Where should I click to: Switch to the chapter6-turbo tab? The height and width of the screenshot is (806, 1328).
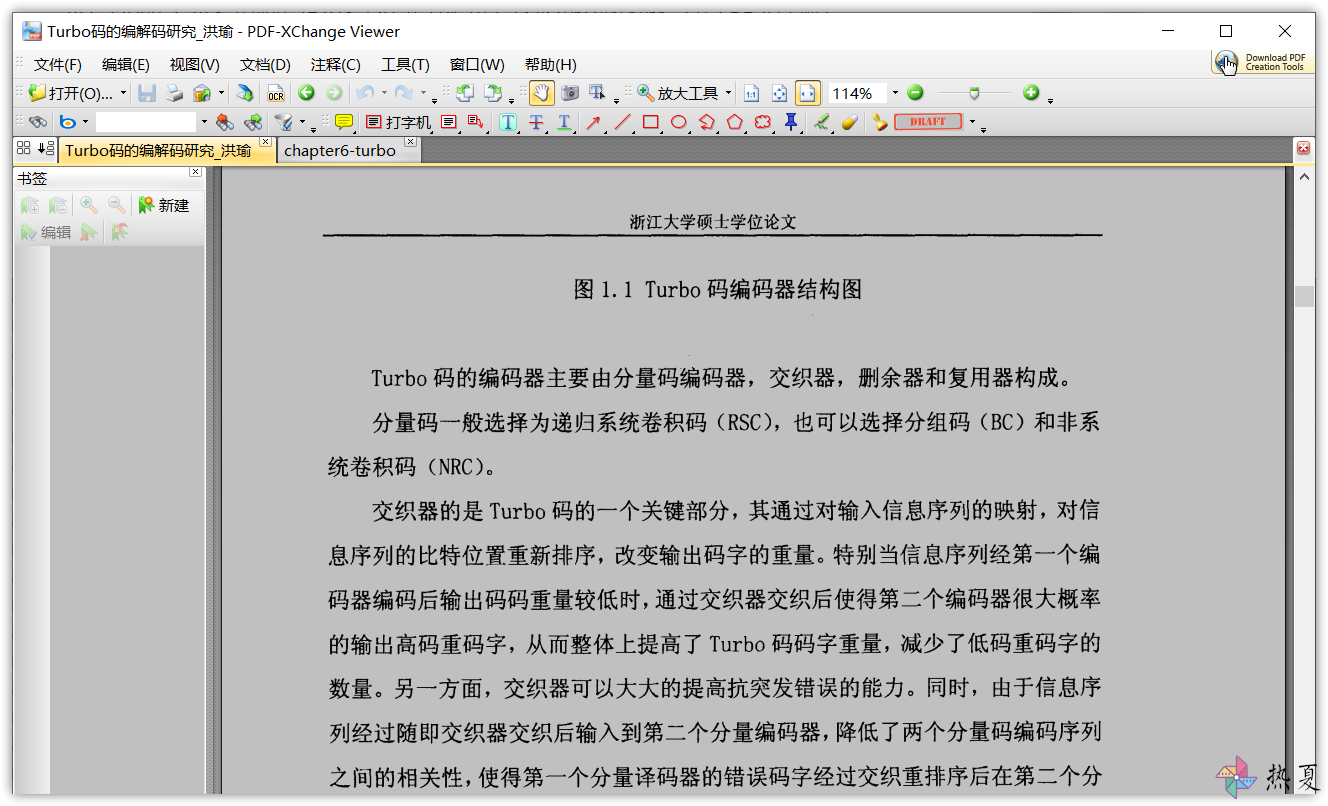340,150
